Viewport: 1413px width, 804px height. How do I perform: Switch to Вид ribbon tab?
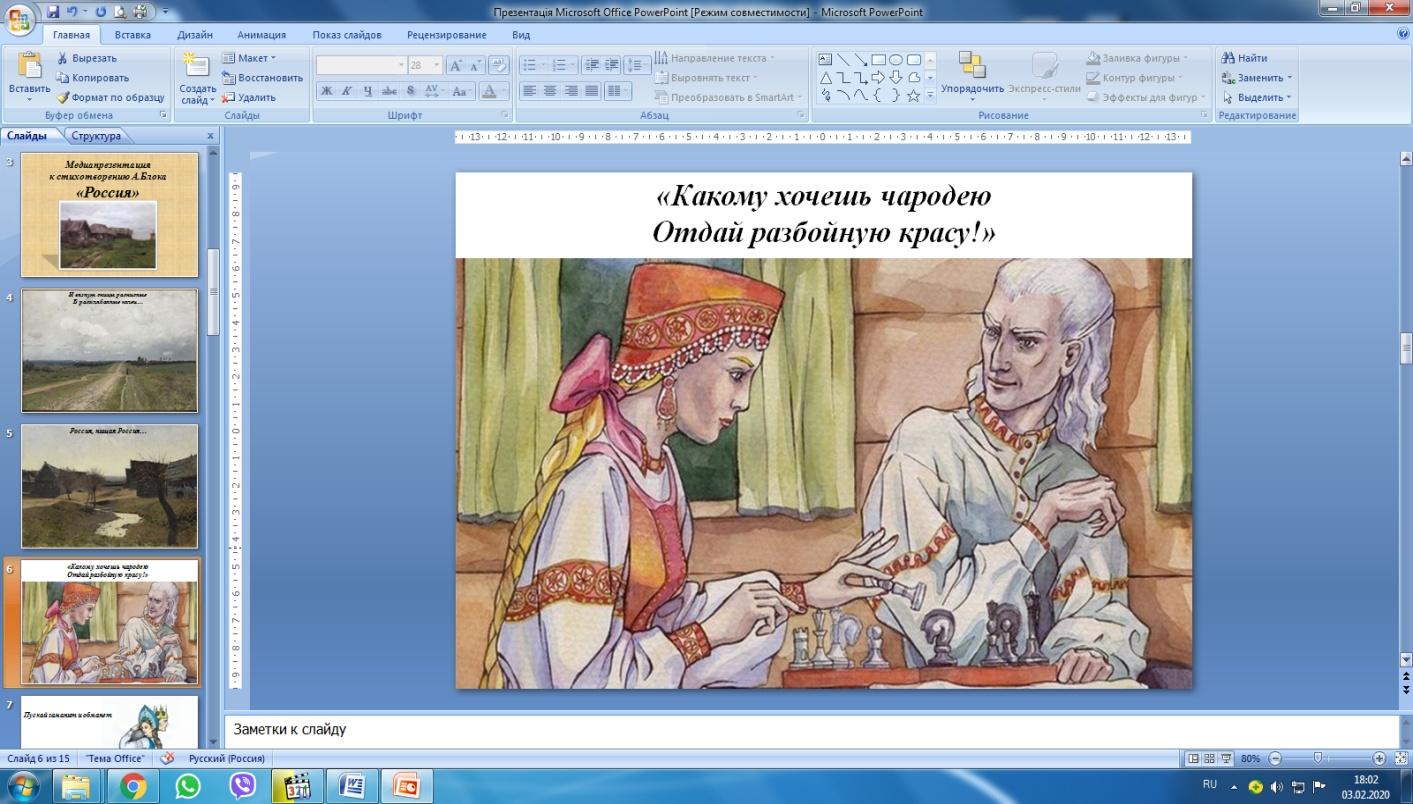coord(521,35)
